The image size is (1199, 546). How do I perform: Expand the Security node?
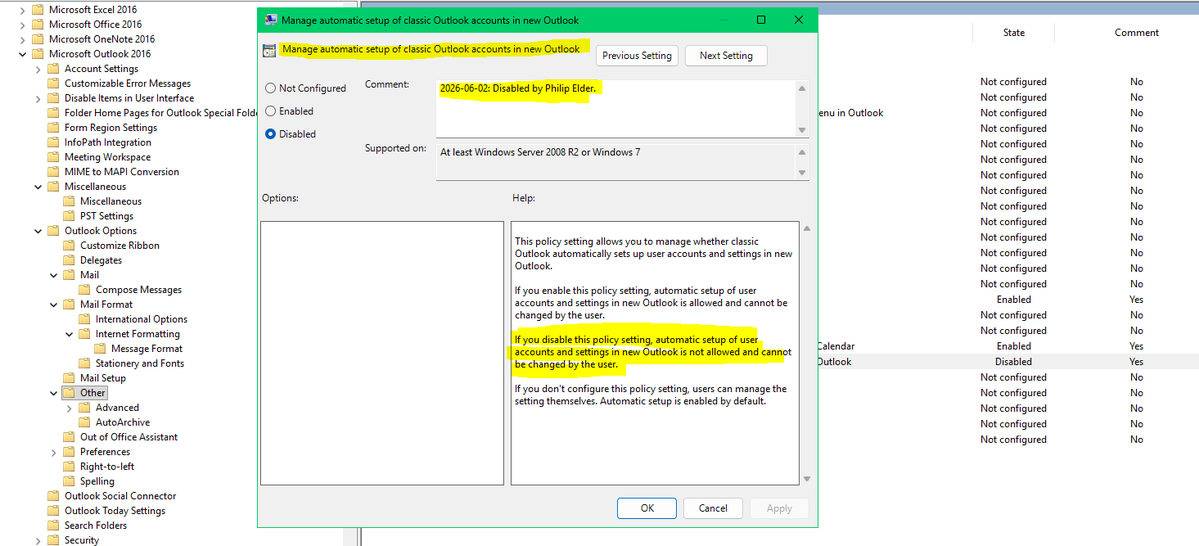[x=38, y=540]
